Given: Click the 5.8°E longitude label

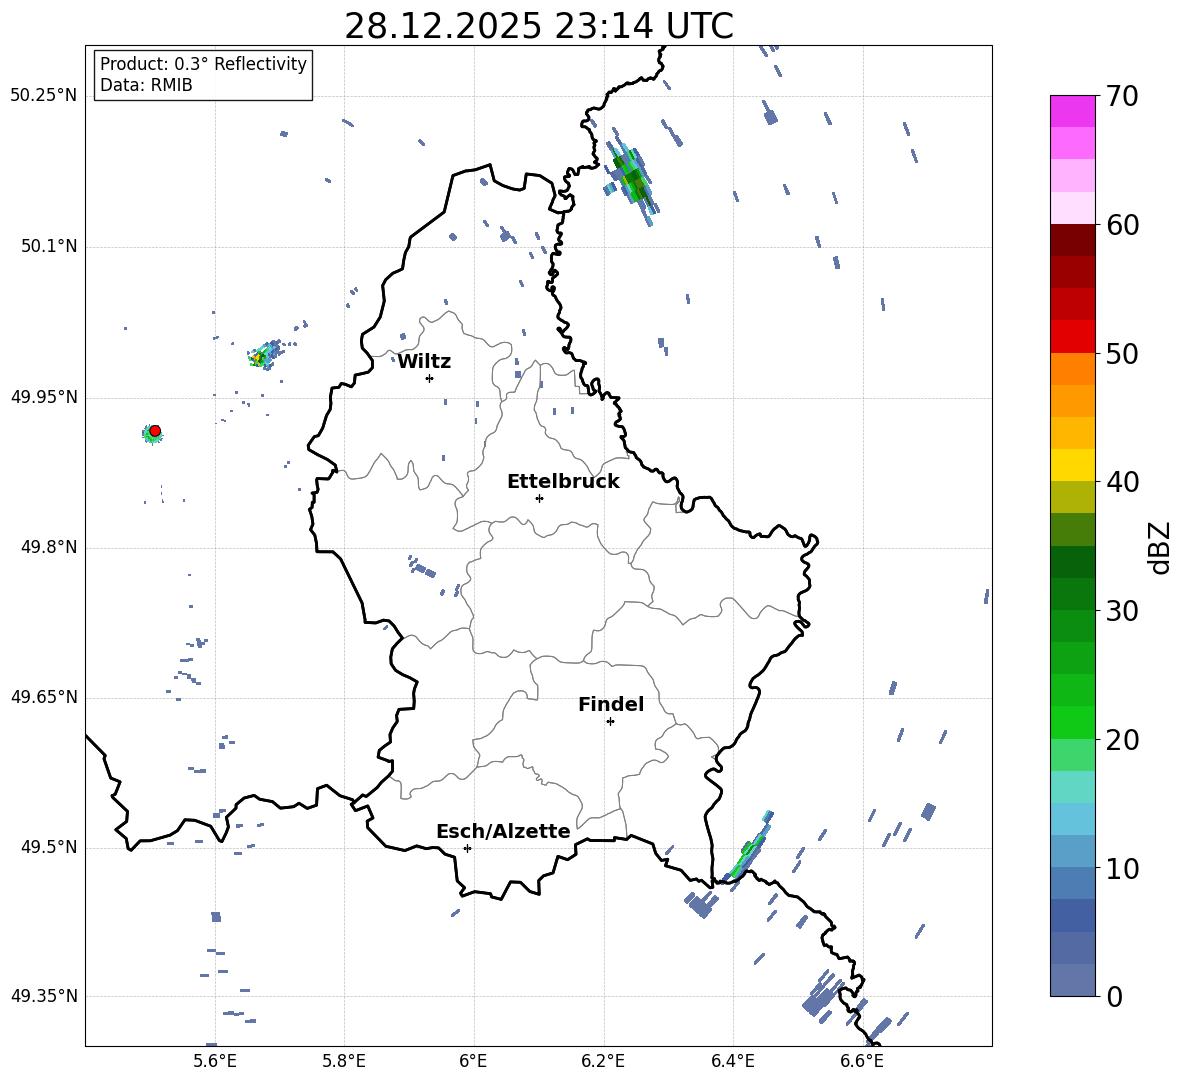Looking at the screenshot, I should [344, 1062].
